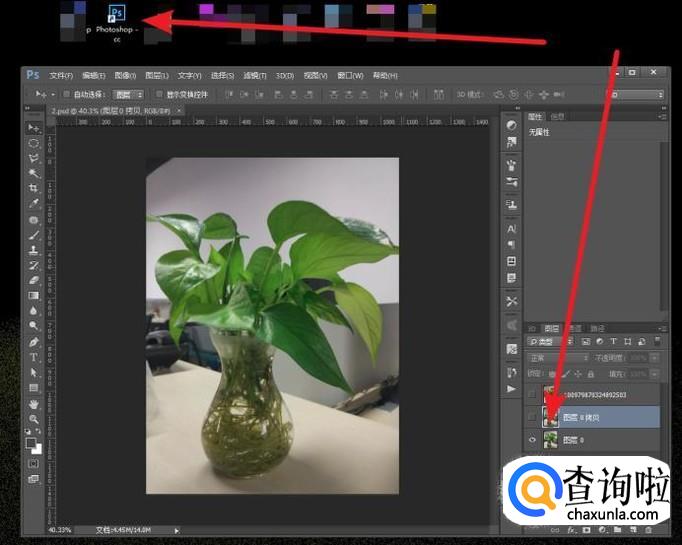
Task: Enable the 显示变换控件 checkbox
Action: pos(158,94)
